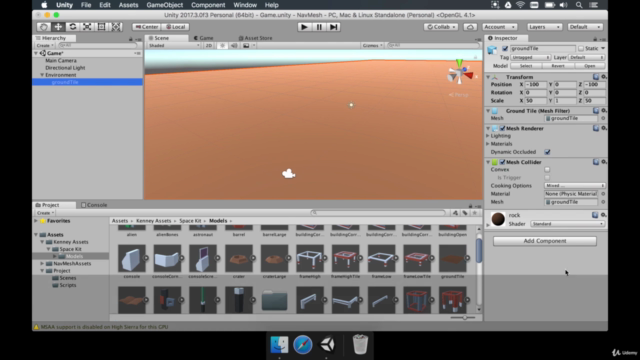Expand Materials section in Mesh Renderer
The height and width of the screenshot is (360, 640).
click(x=488, y=144)
